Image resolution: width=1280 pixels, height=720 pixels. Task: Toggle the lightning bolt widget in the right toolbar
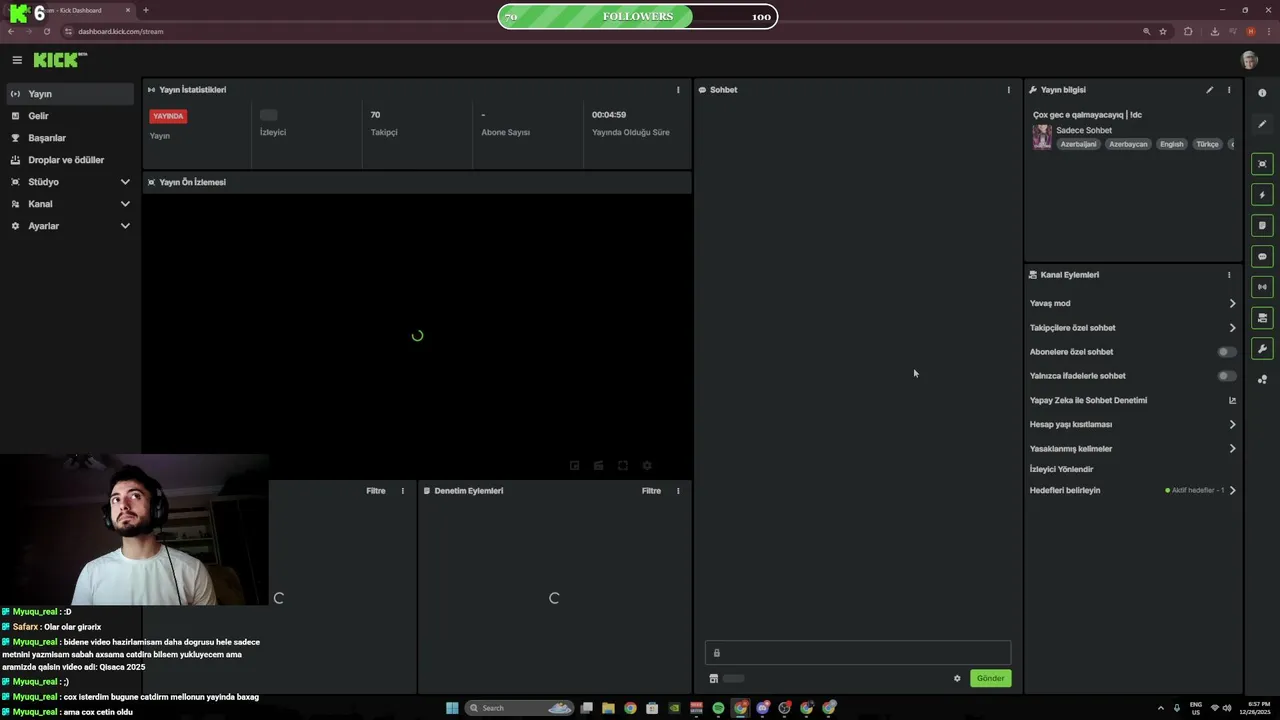point(1262,195)
